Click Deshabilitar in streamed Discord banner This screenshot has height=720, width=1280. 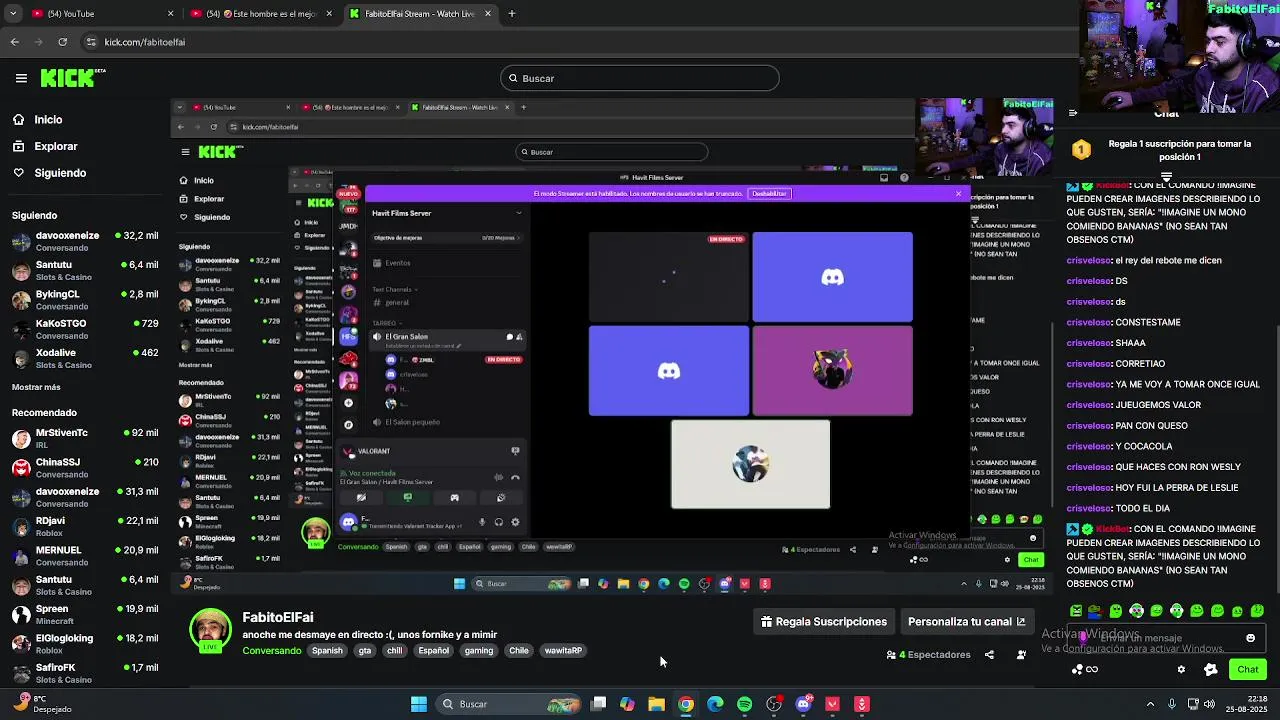(x=770, y=194)
